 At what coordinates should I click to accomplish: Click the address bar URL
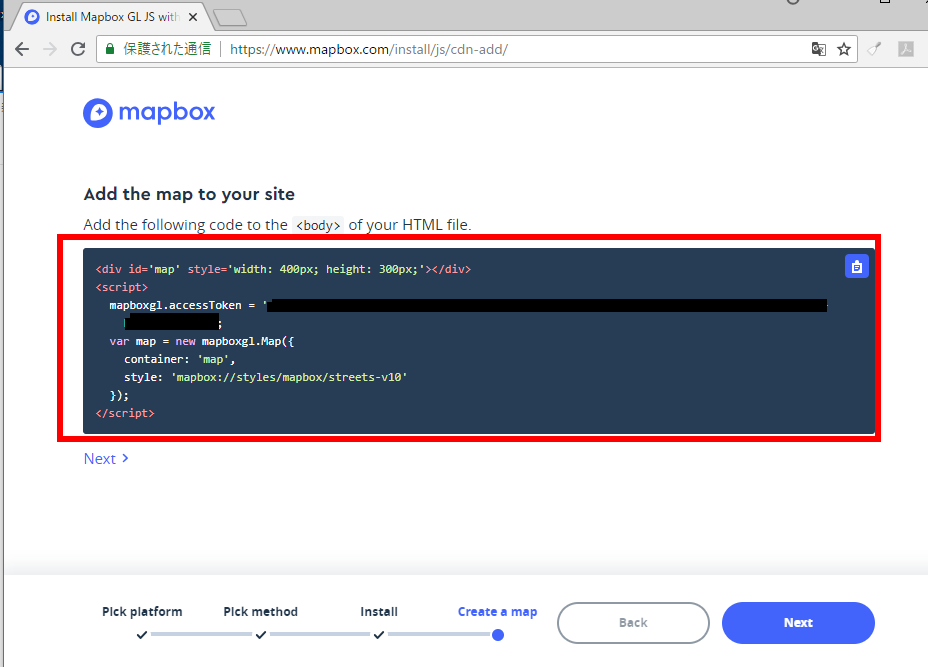[369, 49]
